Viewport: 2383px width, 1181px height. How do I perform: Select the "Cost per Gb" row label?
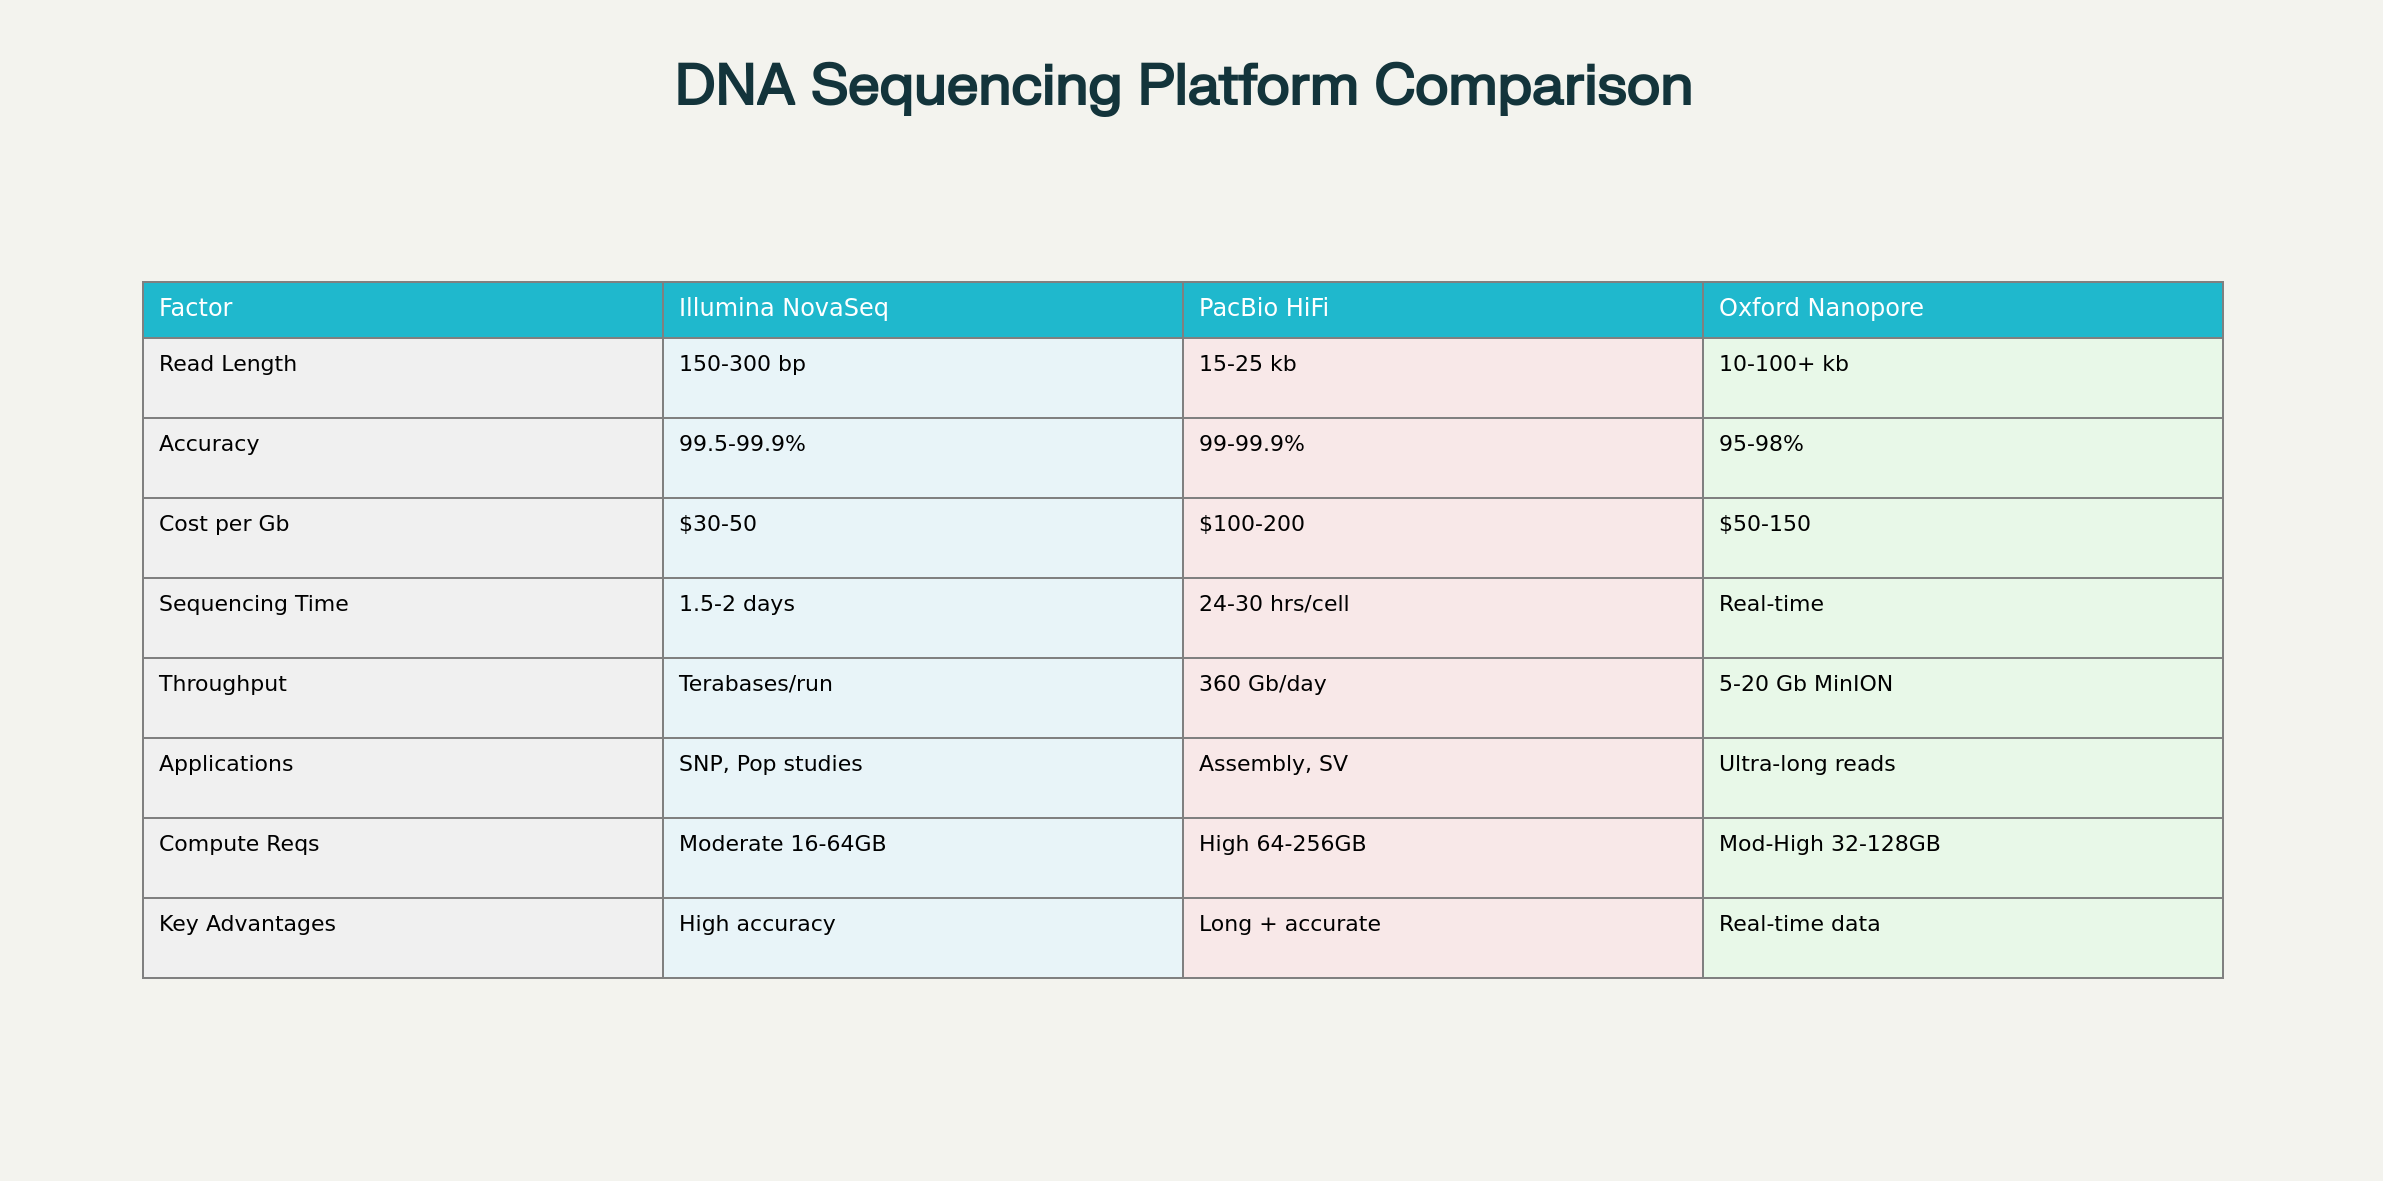[224, 525]
